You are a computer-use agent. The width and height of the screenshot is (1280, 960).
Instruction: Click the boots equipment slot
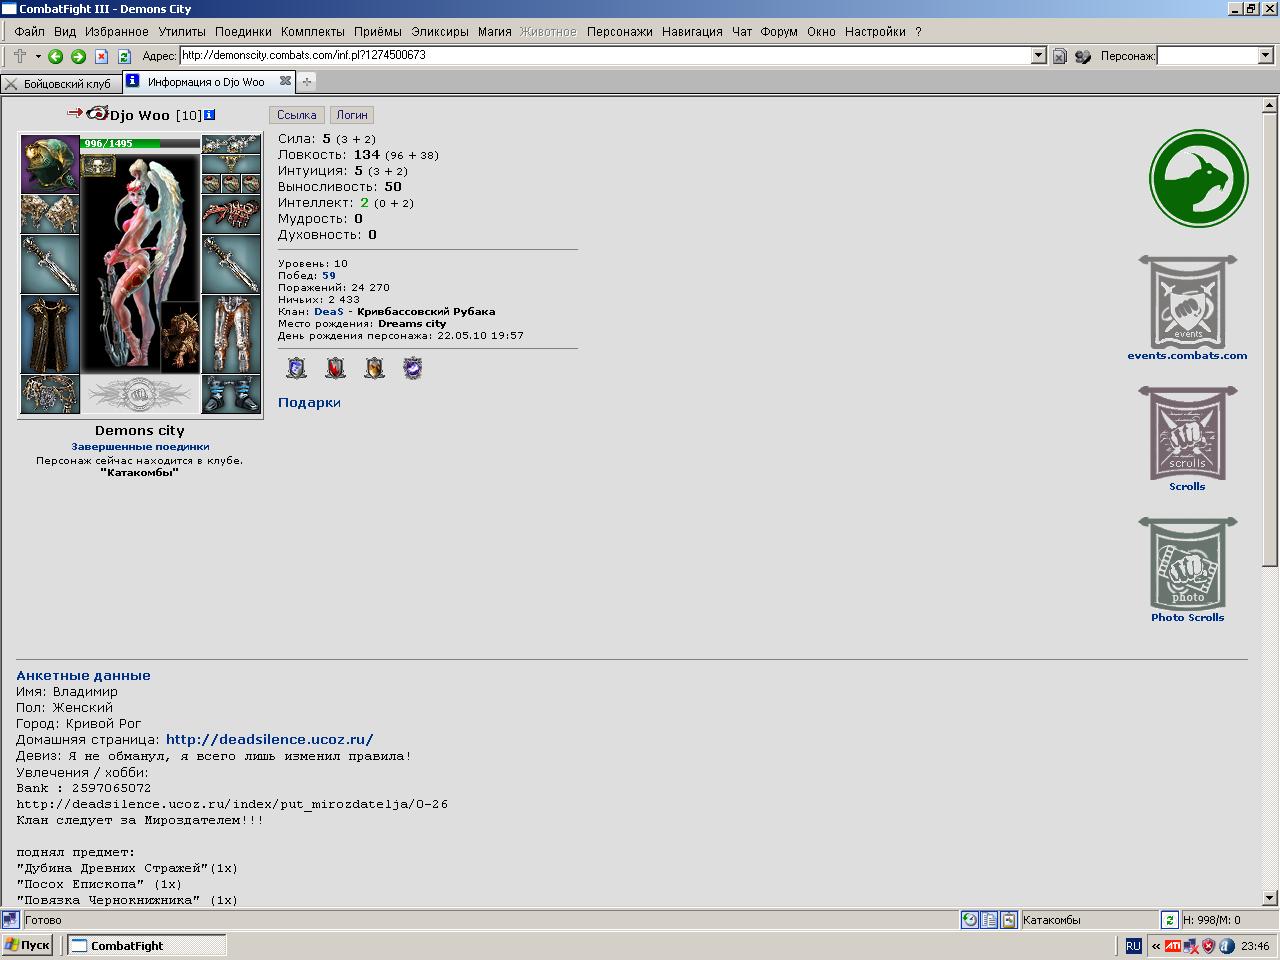pos(231,395)
